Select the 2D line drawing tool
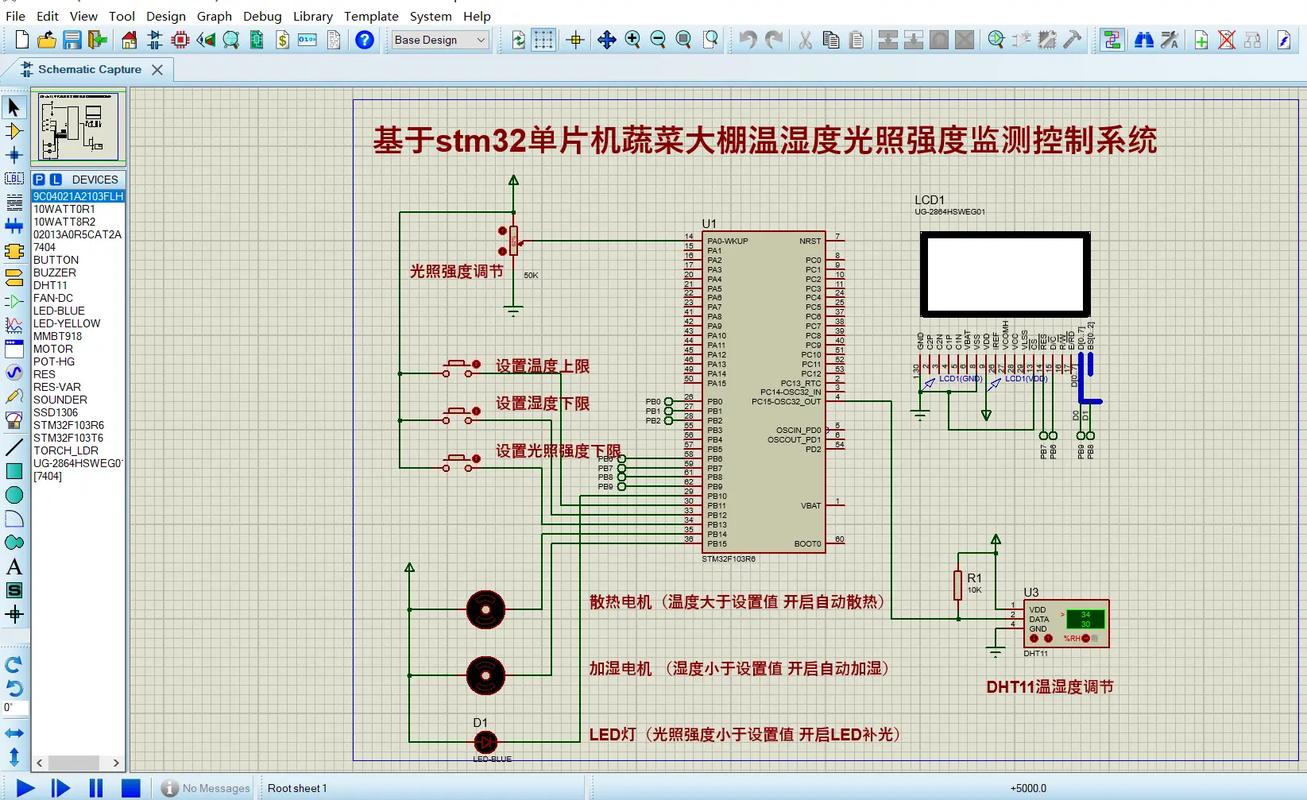Viewport: 1307px width, 800px height. coord(14,447)
